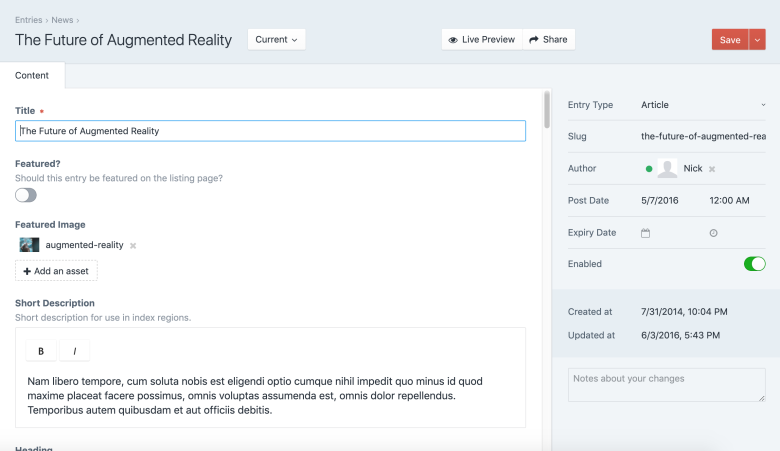Open the Save options dropdown arrow
The image size is (780, 451).
pos(757,40)
